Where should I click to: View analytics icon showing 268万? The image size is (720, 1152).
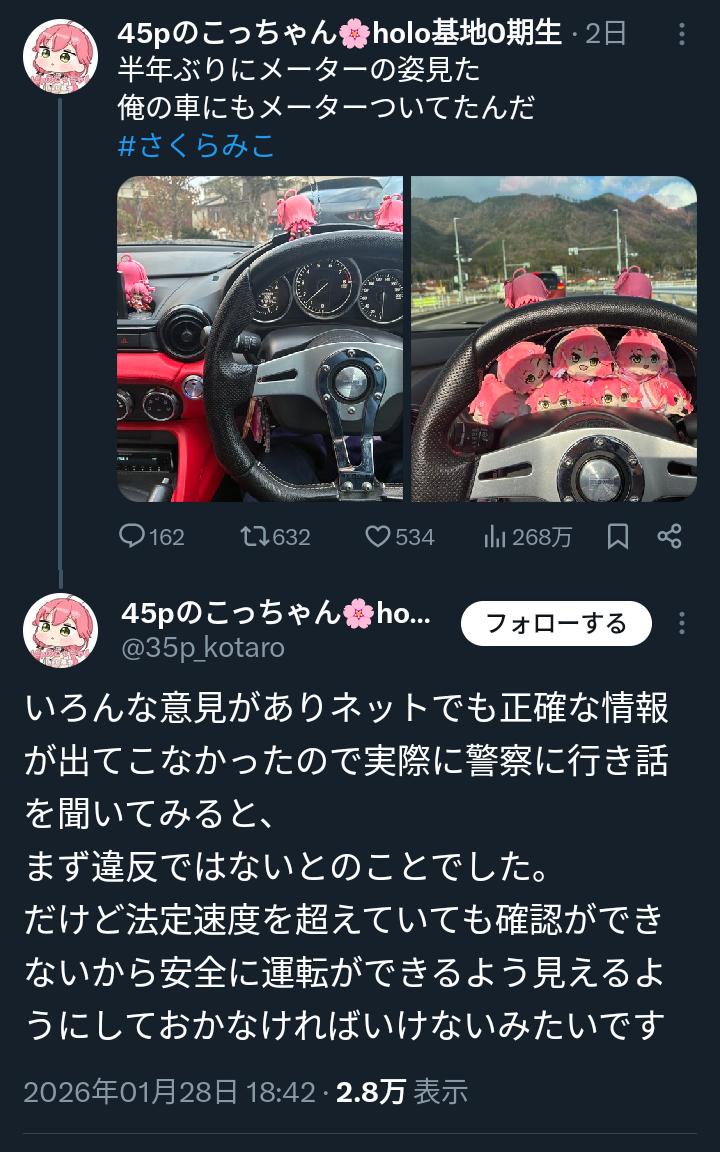527,537
